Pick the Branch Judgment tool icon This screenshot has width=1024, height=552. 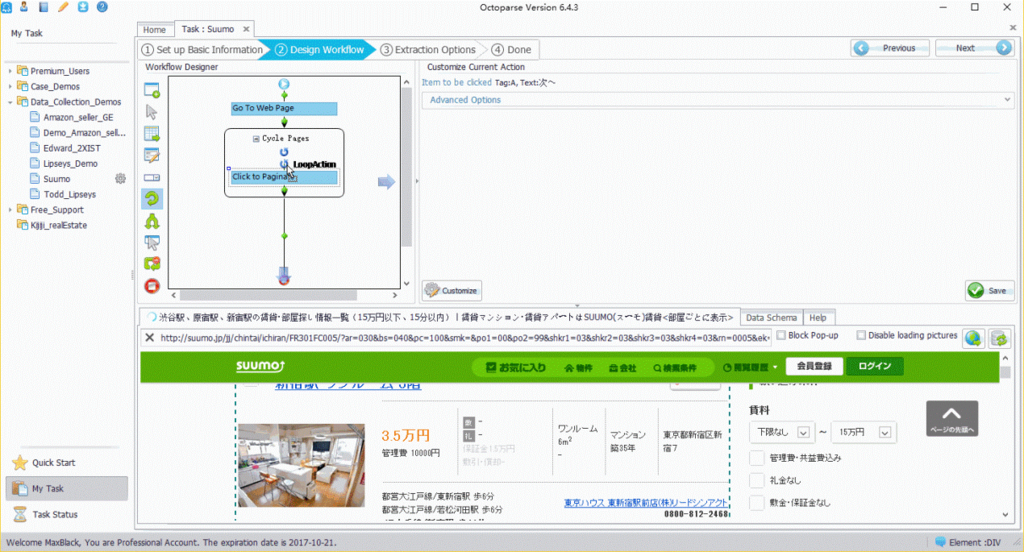(152, 221)
